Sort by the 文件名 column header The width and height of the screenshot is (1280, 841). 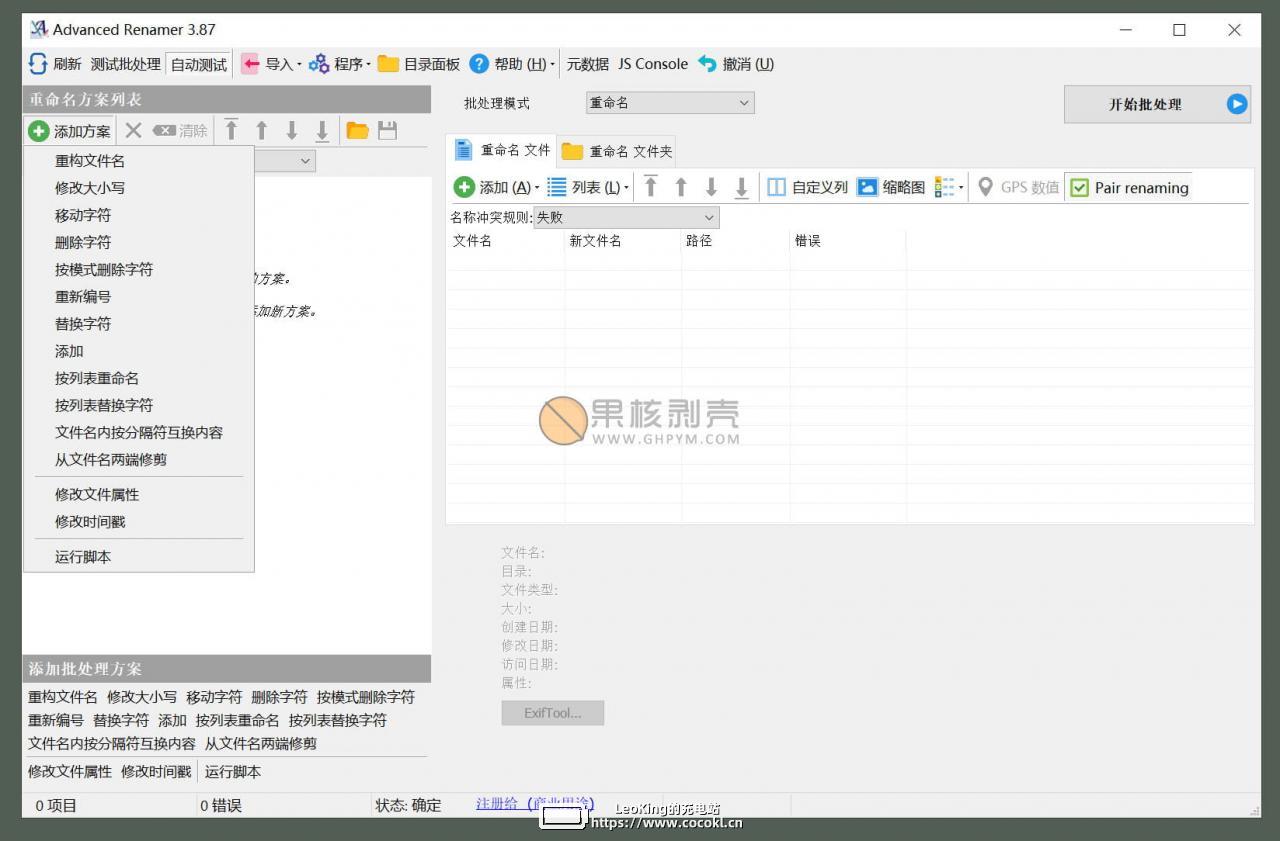(506, 241)
